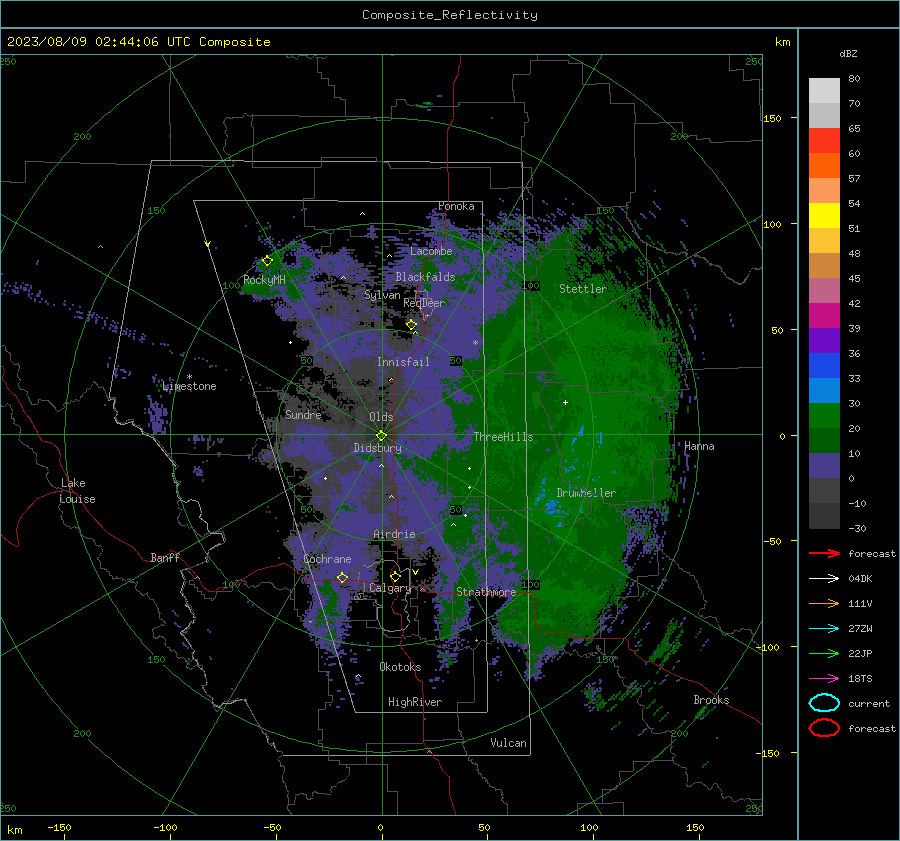
Task: Click the Hanna city label
Action: click(699, 446)
